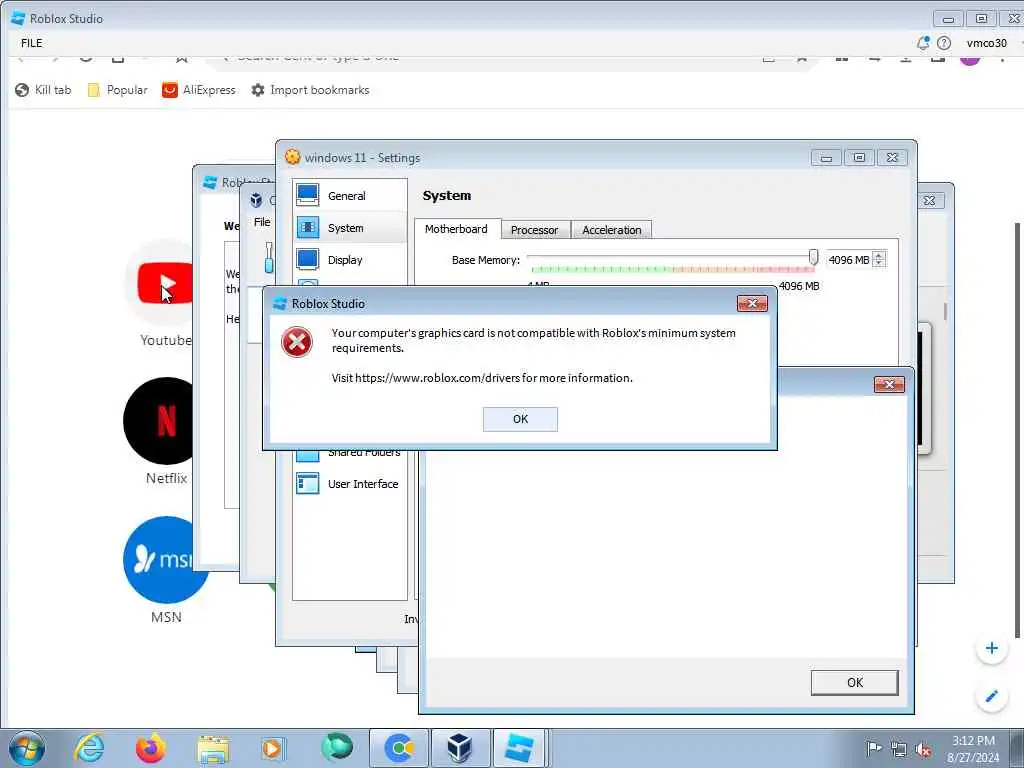This screenshot has width=1024, height=768.
Task: Select User Interface in settings sidebar
Action: pos(350,483)
